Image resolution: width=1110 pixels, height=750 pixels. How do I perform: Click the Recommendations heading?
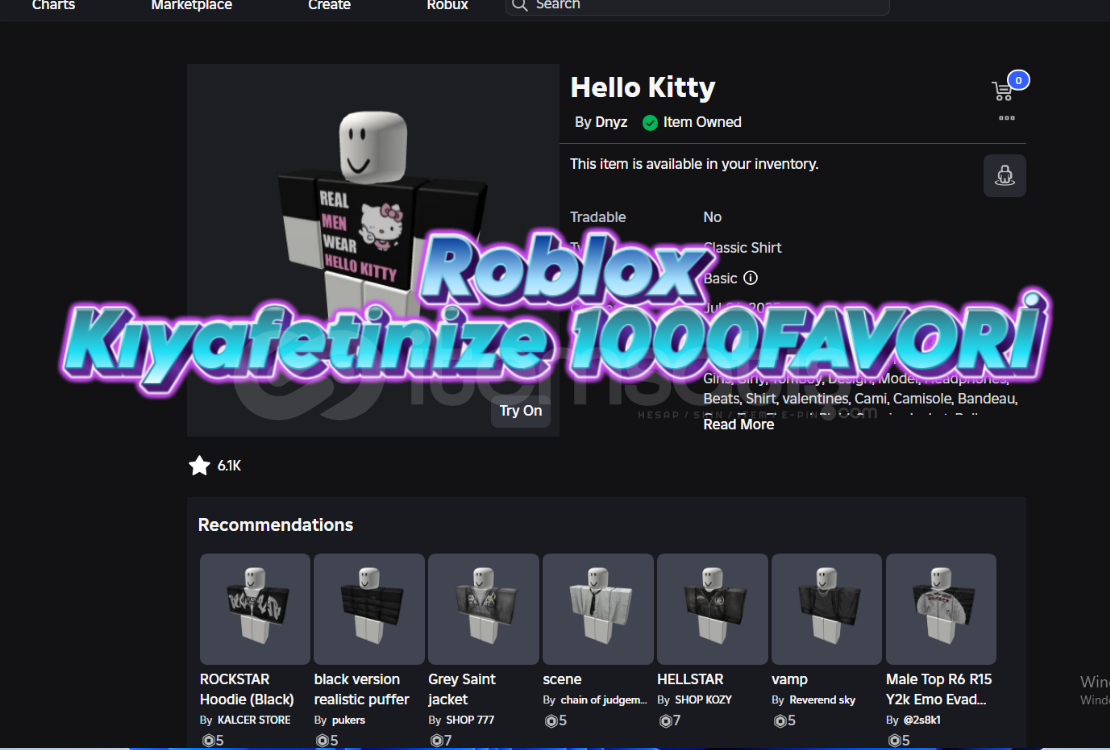coord(275,525)
